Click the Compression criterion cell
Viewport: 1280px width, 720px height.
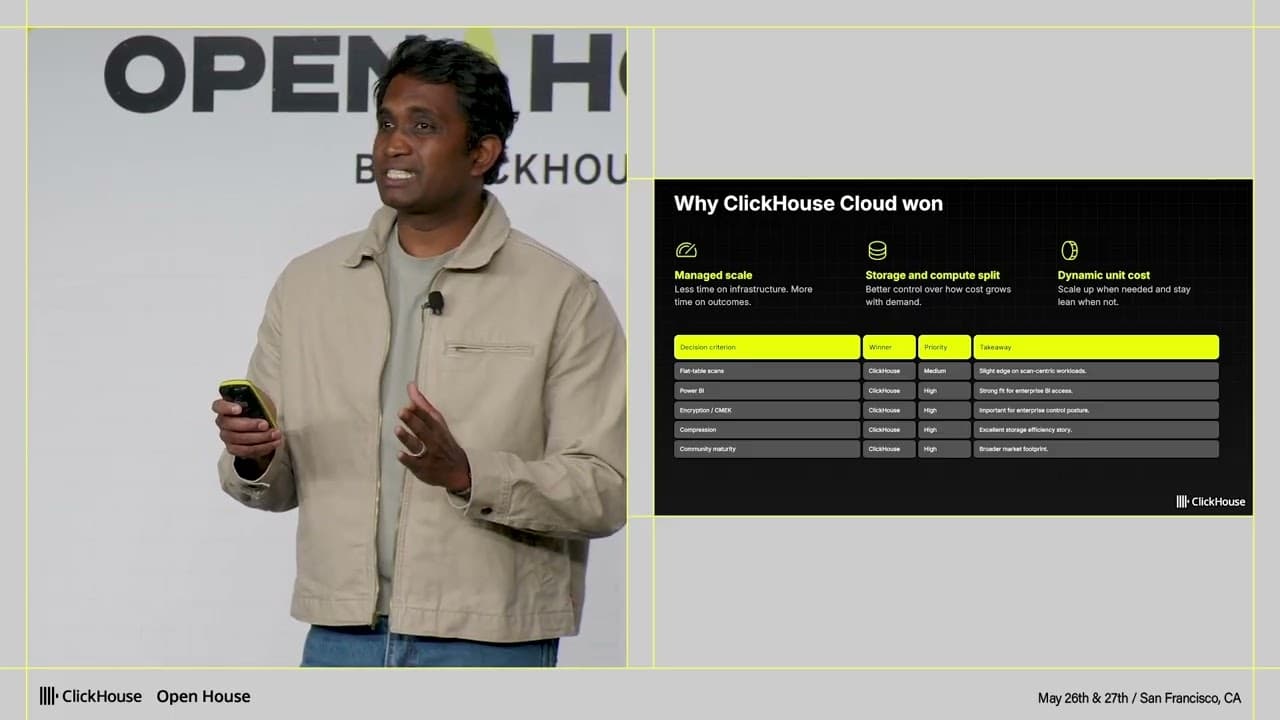click(767, 429)
